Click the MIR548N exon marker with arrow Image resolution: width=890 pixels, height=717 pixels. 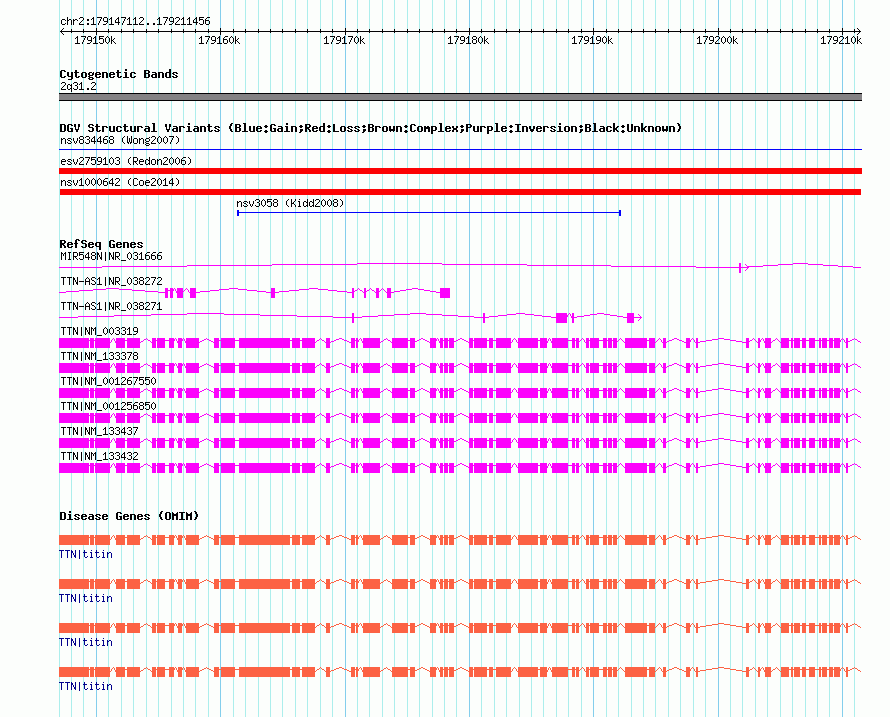point(744,267)
